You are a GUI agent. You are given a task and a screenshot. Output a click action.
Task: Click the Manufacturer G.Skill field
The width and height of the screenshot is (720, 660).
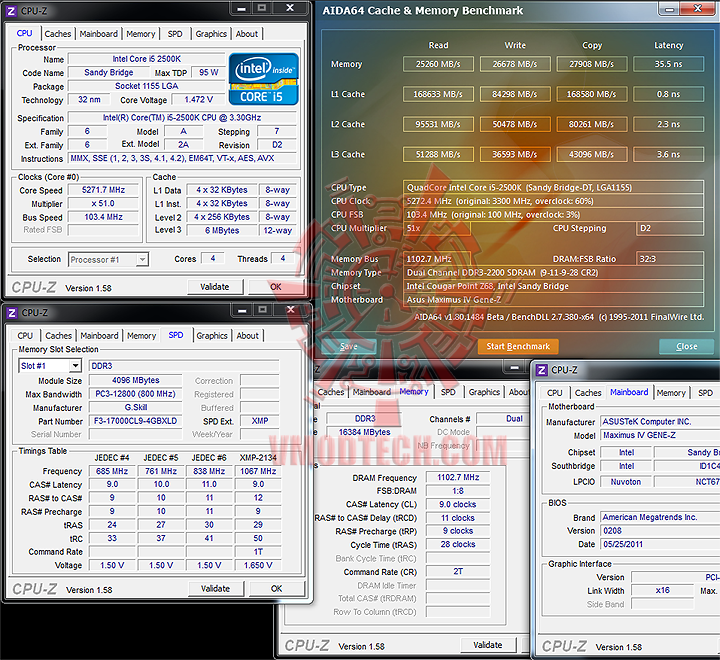[135, 407]
